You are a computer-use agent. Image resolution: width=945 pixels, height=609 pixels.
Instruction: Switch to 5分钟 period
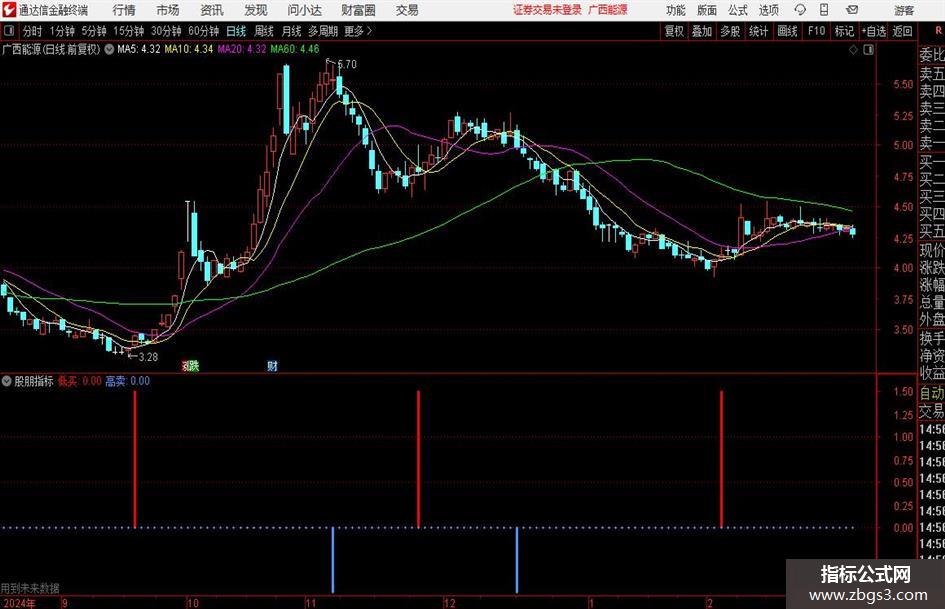coord(94,31)
